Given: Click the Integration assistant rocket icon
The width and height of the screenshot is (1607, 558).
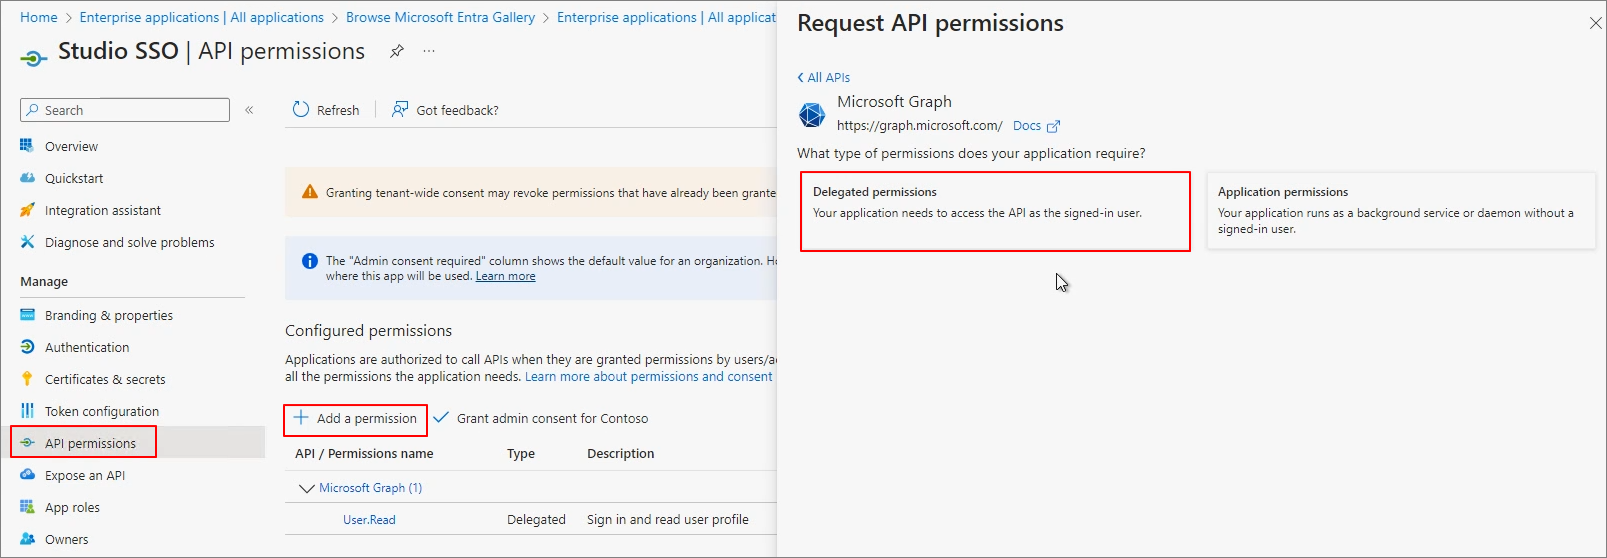Looking at the screenshot, I should [x=27, y=210].
